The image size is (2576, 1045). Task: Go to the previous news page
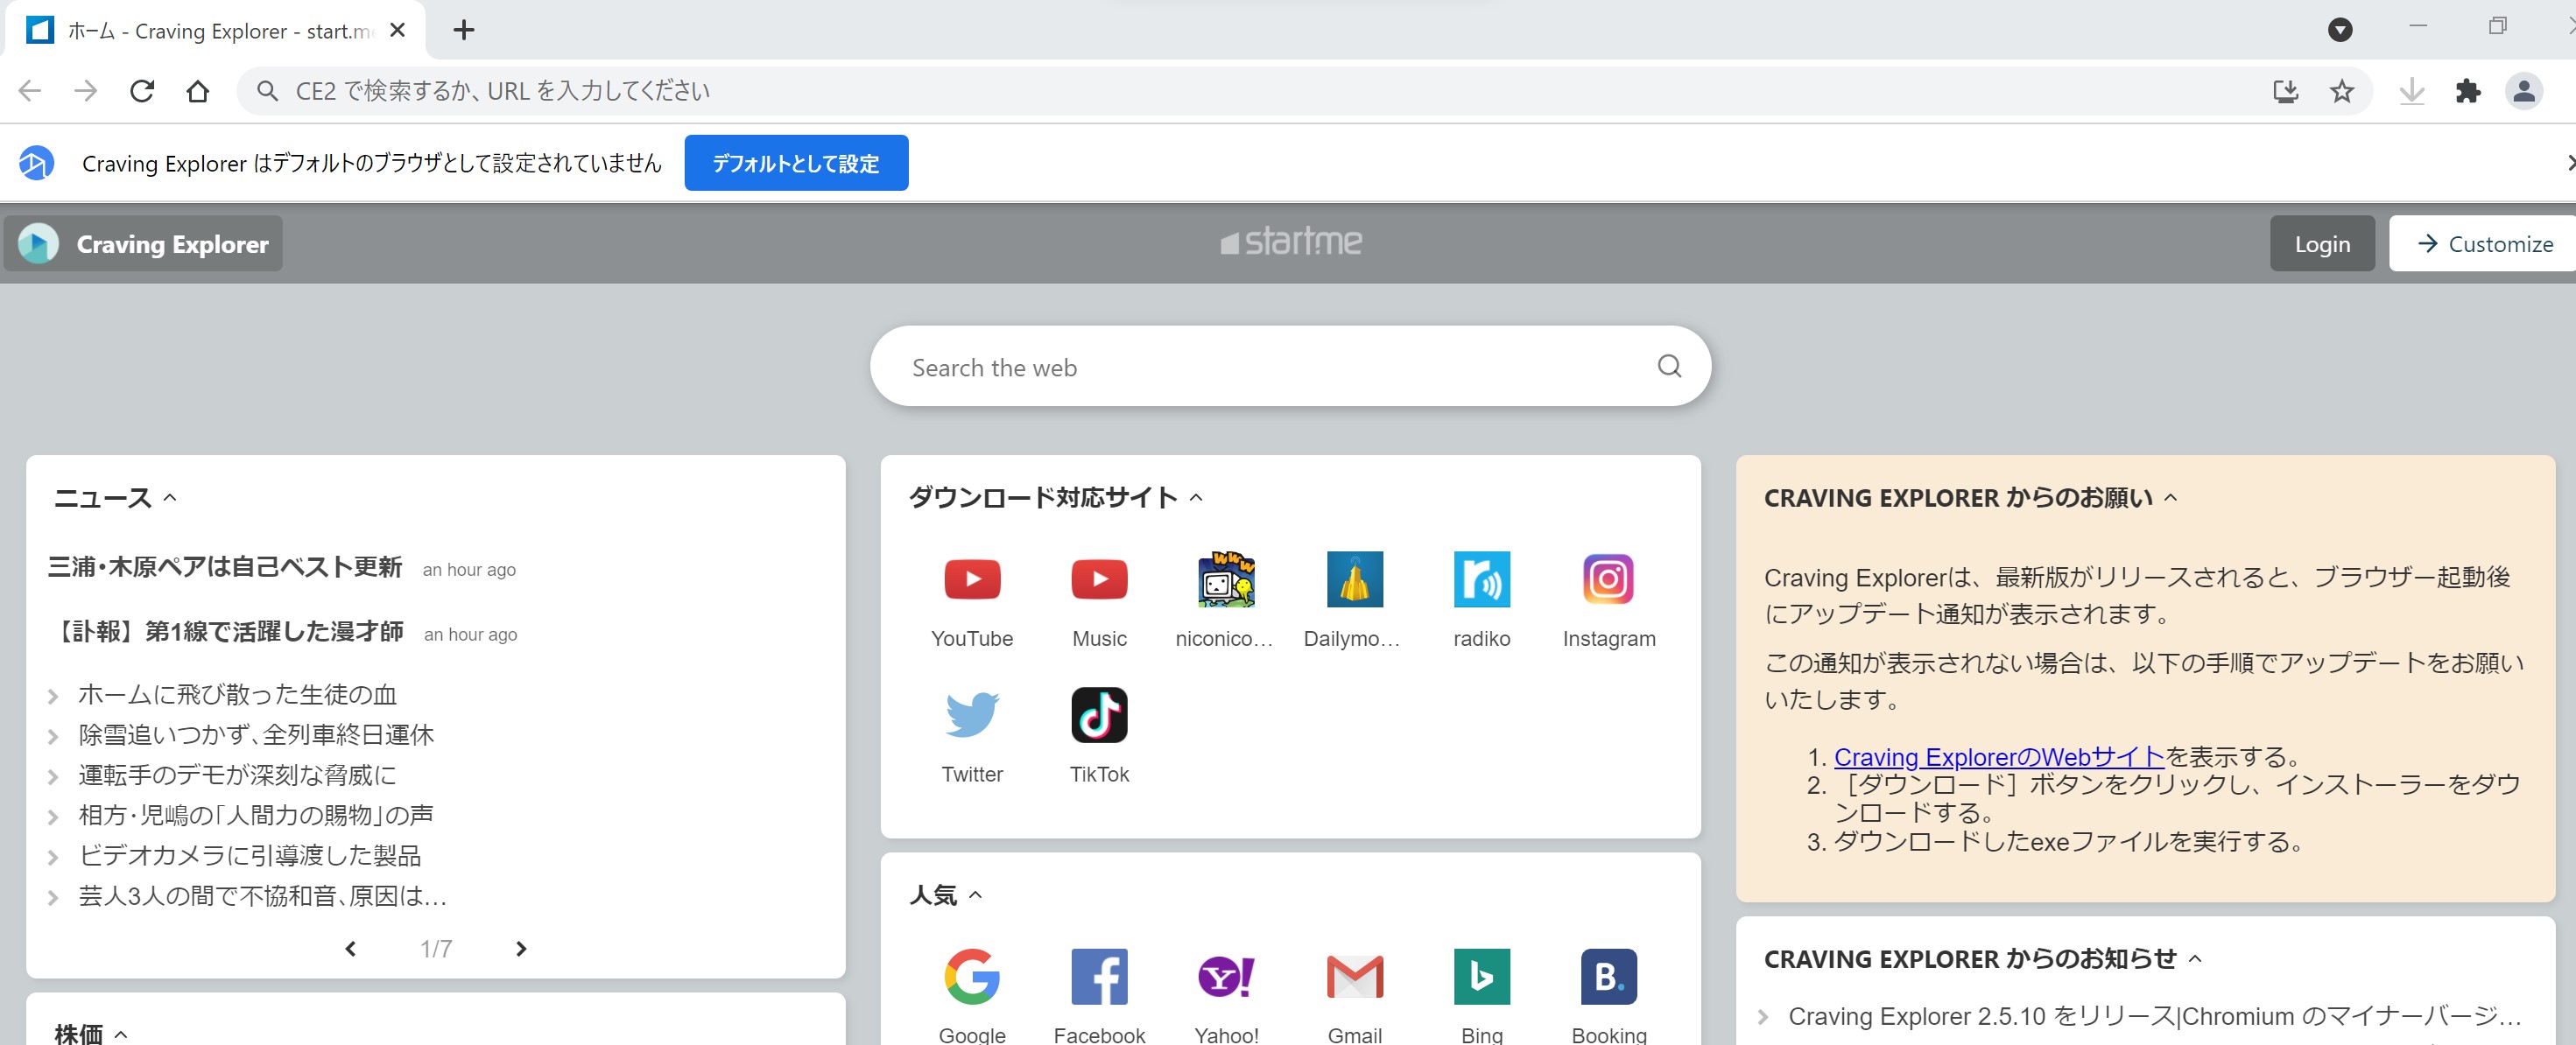[x=350, y=948]
